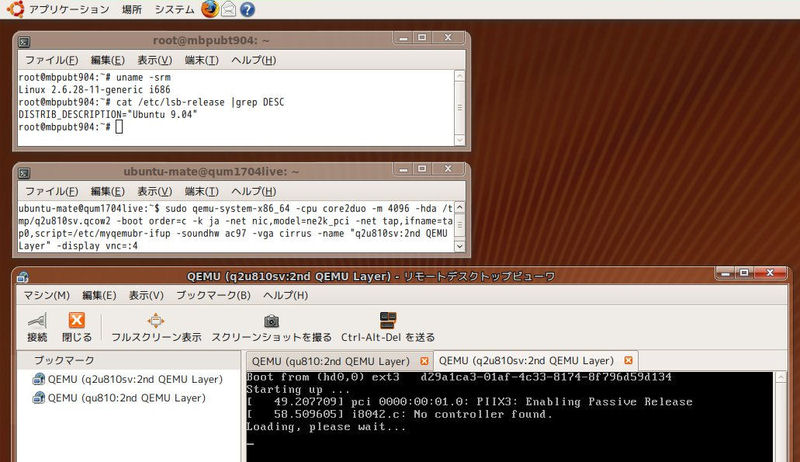The image size is (800, 462).
Task: Open ヘルプ menu in root@mbpubt904 terminal
Action: [x=254, y=60]
